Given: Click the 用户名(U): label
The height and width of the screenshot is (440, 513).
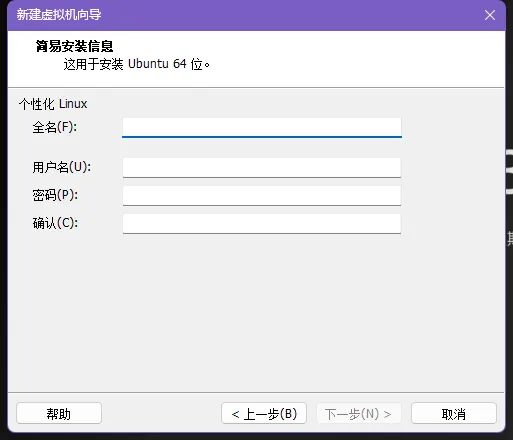Looking at the screenshot, I should pyautogui.click(x=61, y=167).
